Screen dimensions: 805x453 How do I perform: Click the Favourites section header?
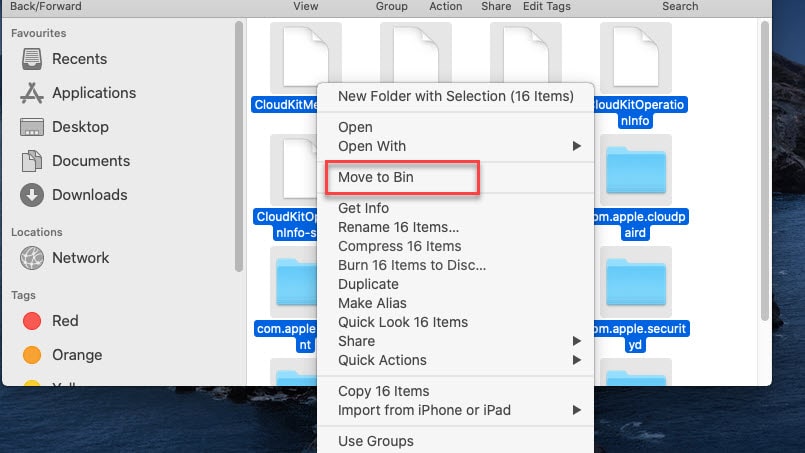(39, 33)
